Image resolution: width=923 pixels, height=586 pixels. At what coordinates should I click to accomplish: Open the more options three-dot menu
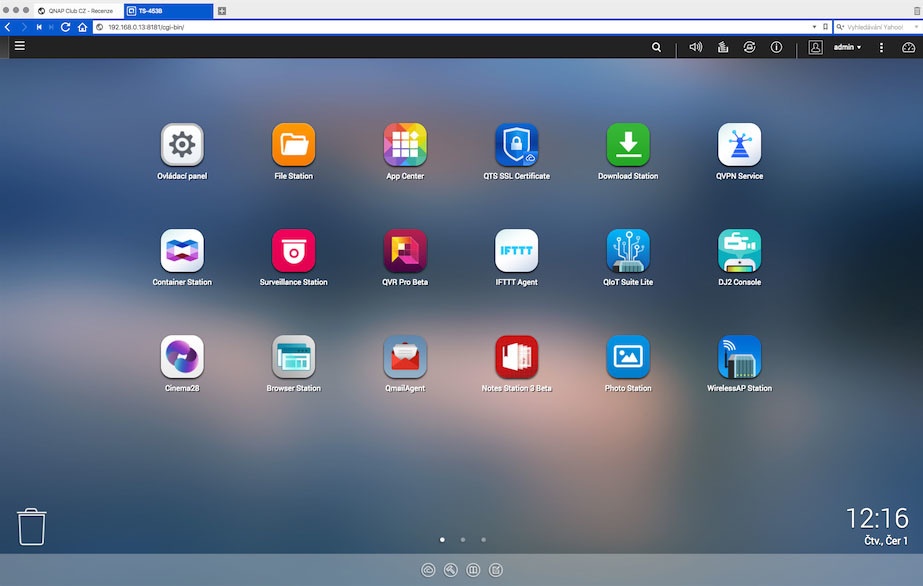tap(881, 47)
